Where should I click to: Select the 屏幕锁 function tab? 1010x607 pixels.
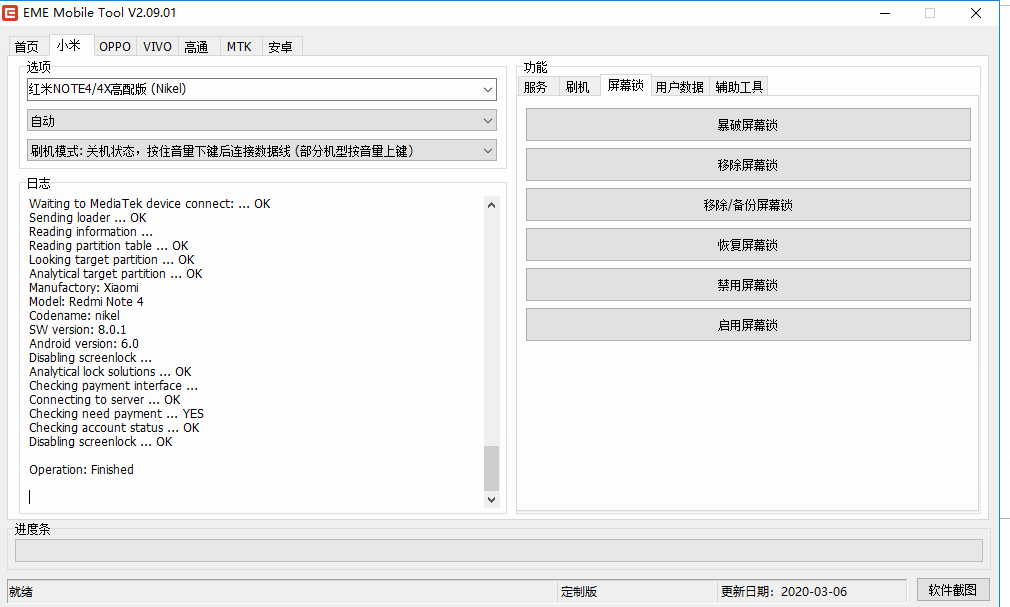pyautogui.click(x=625, y=85)
